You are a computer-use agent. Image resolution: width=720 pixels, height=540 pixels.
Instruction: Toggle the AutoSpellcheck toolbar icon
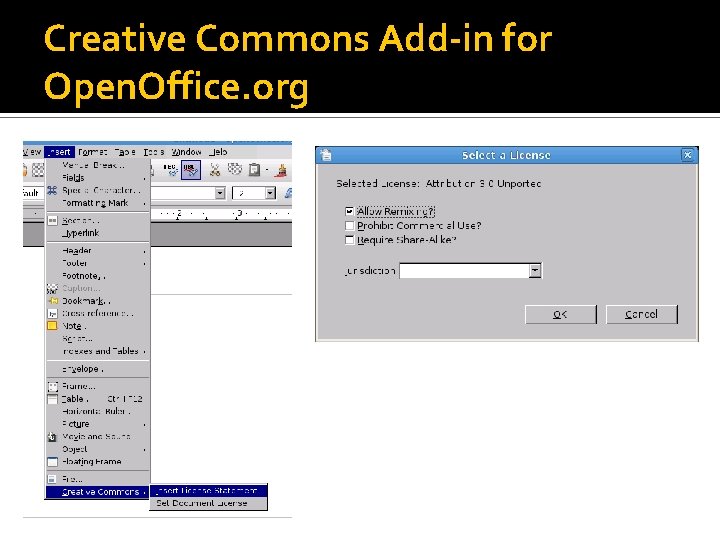[191, 170]
